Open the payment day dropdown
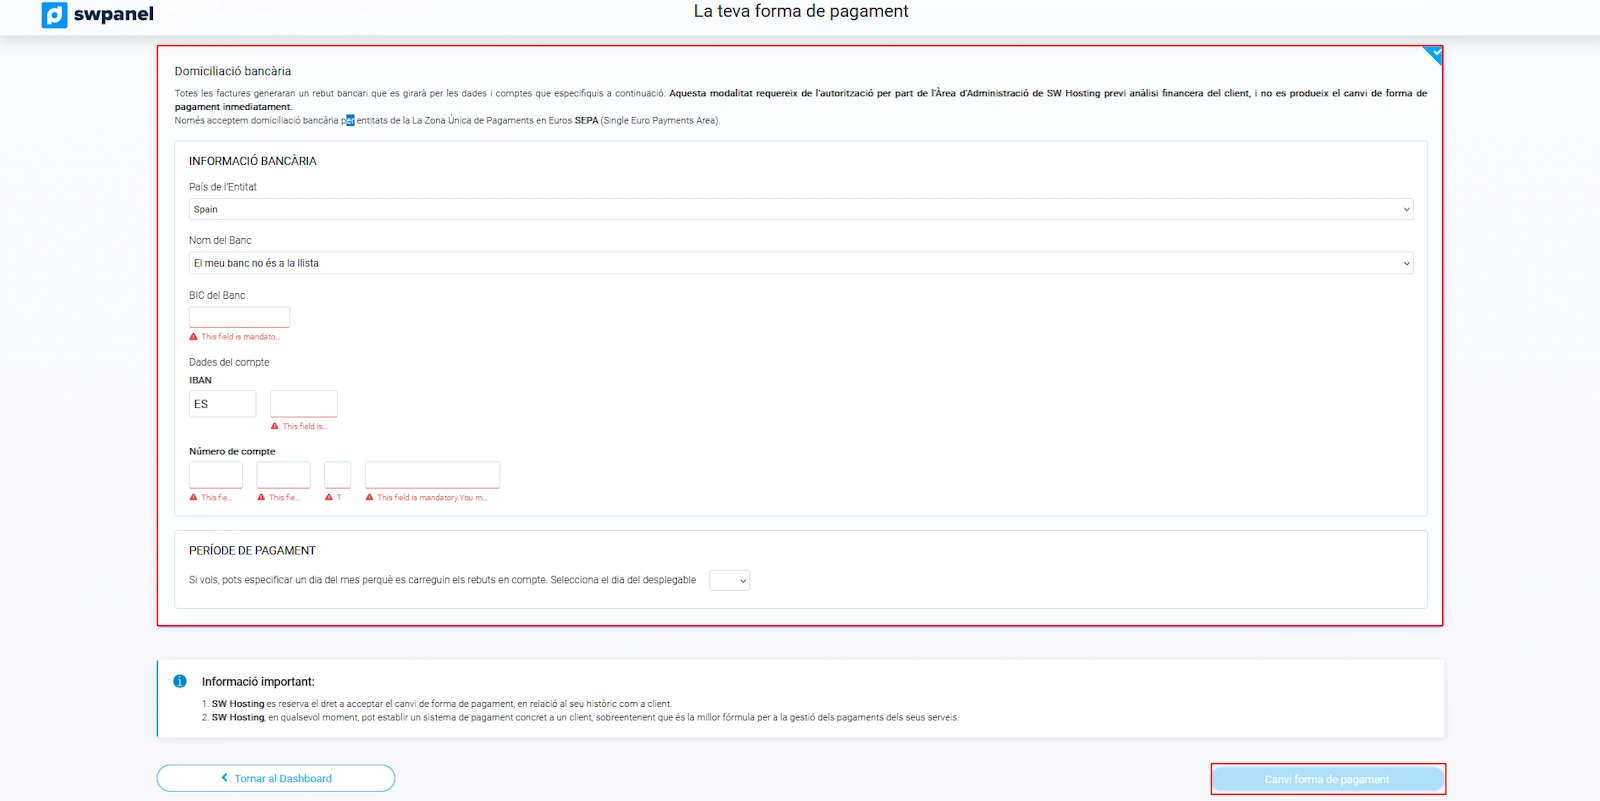 [729, 580]
